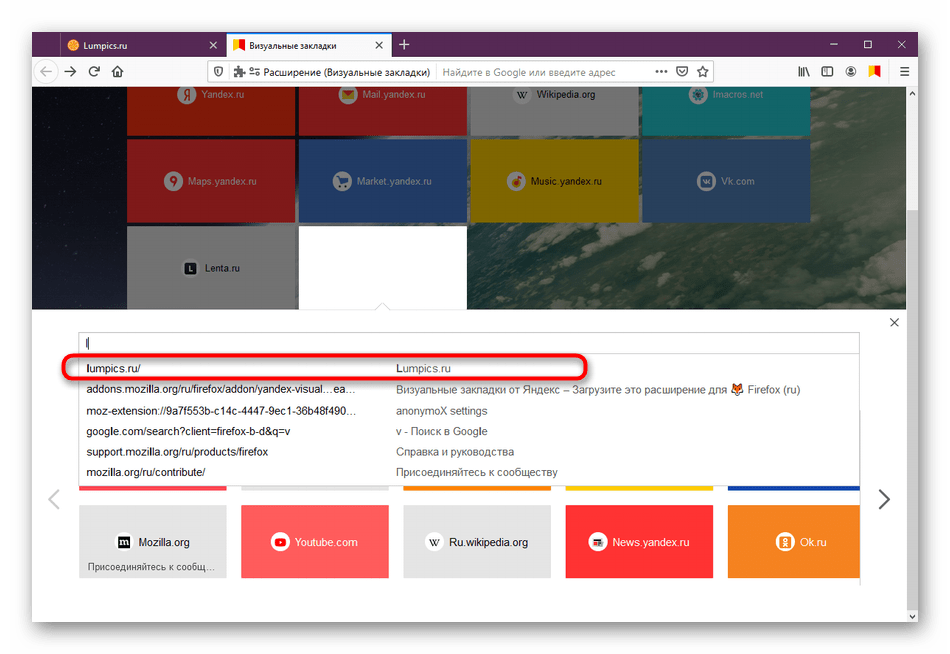Focus the bookmark URL input field

click(469, 343)
